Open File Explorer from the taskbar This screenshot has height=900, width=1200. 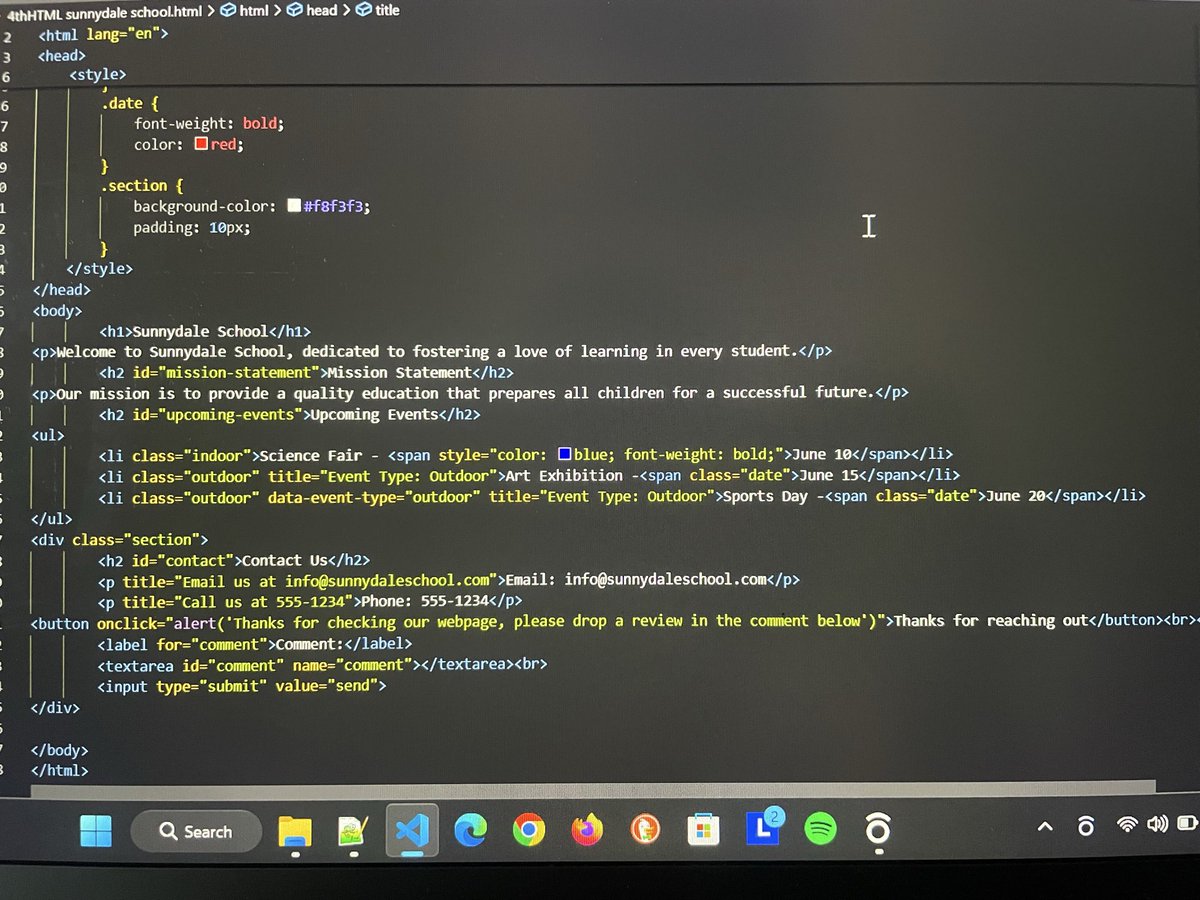[295, 831]
